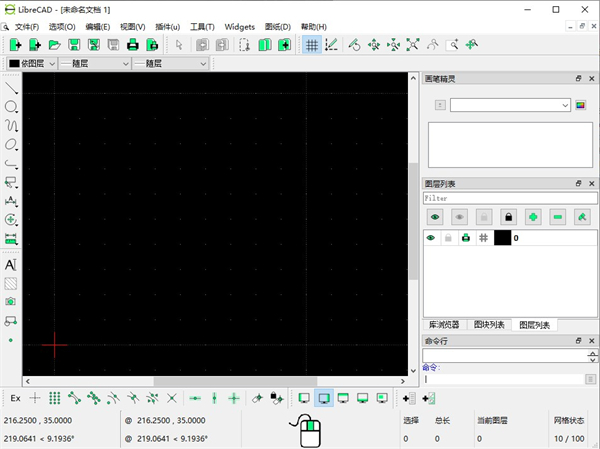Click the remove layer minus icon

(x=558, y=216)
